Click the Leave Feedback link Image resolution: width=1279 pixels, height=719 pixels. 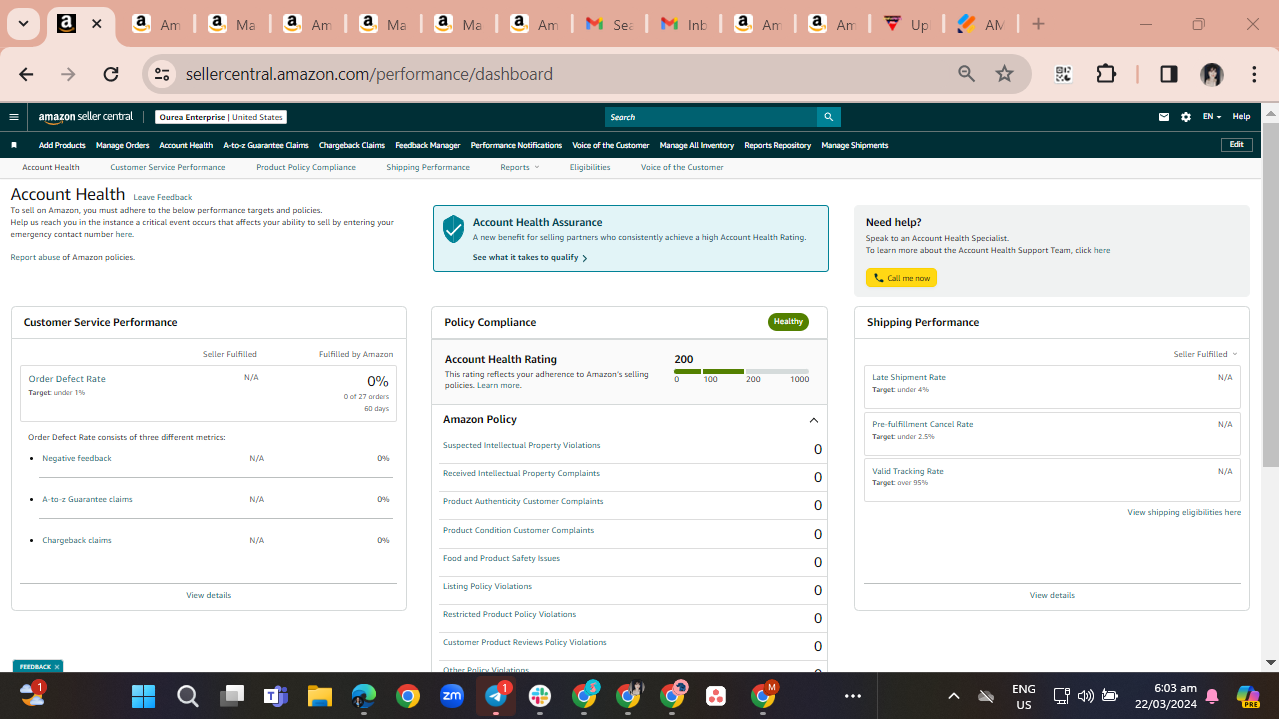click(163, 197)
